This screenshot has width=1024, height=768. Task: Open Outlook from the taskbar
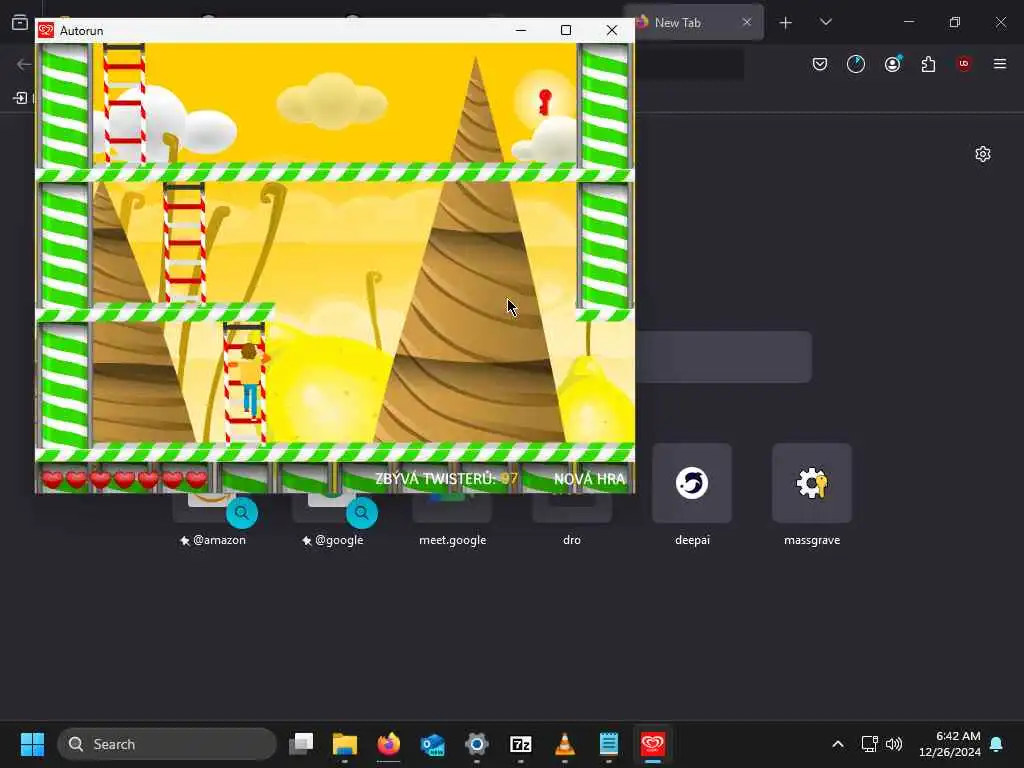tap(432, 744)
